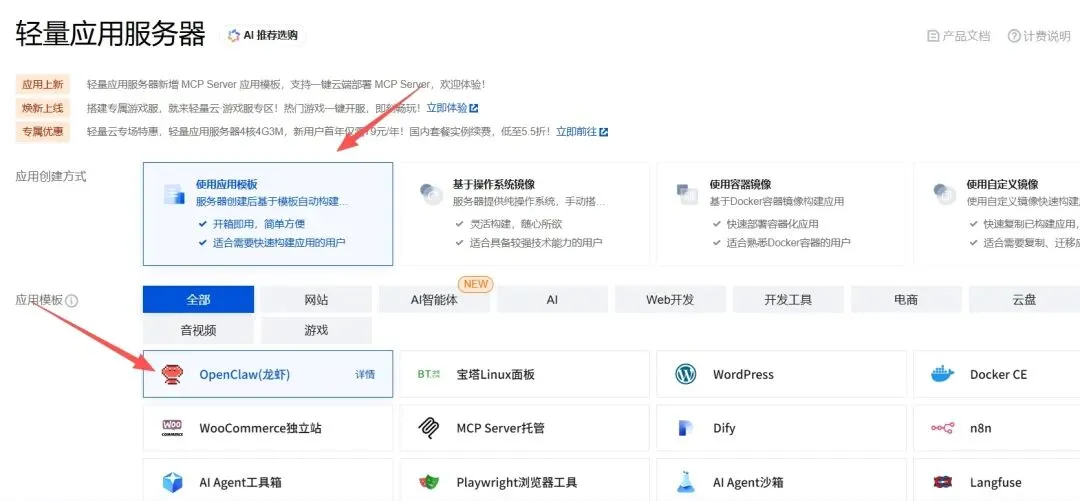Switch to the 开发工具 category tab
The width and height of the screenshot is (1080, 501).
point(788,300)
